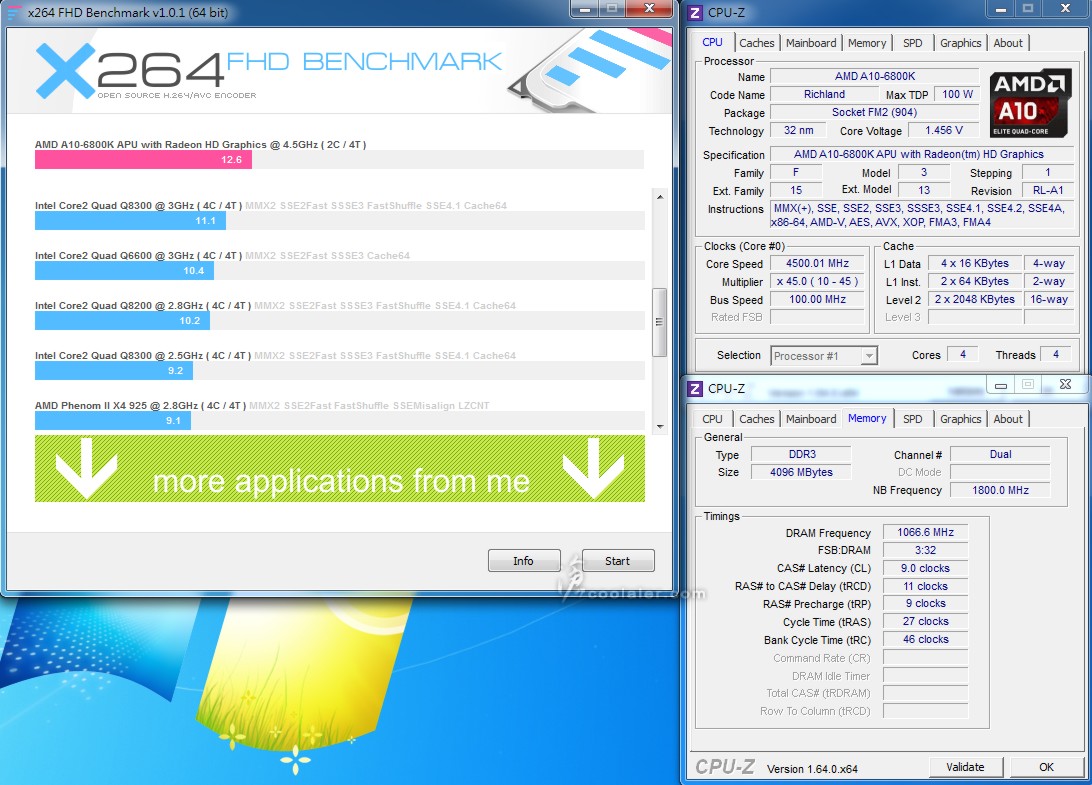The width and height of the screenshot is (1092, 785).
Task: Open the Processor #1 selection dropdown
Action: click(x=824, y=356)
